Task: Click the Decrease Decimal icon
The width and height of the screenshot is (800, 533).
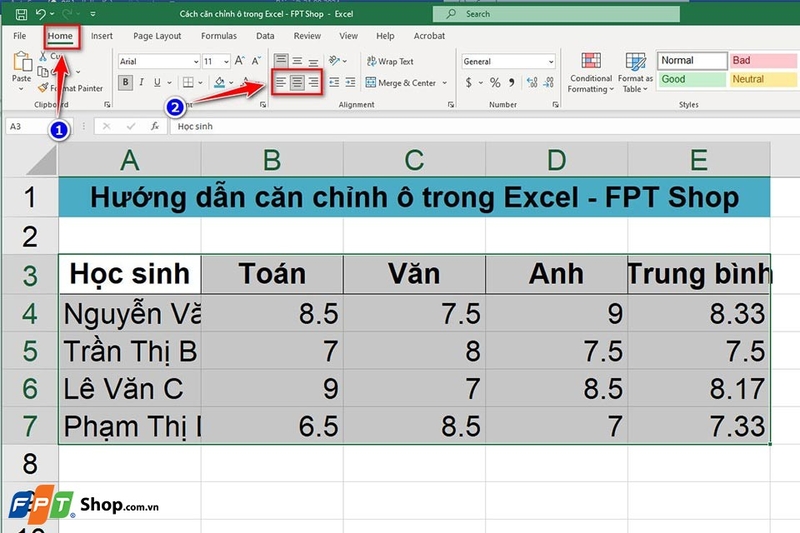Action: [x=548, y=83]
